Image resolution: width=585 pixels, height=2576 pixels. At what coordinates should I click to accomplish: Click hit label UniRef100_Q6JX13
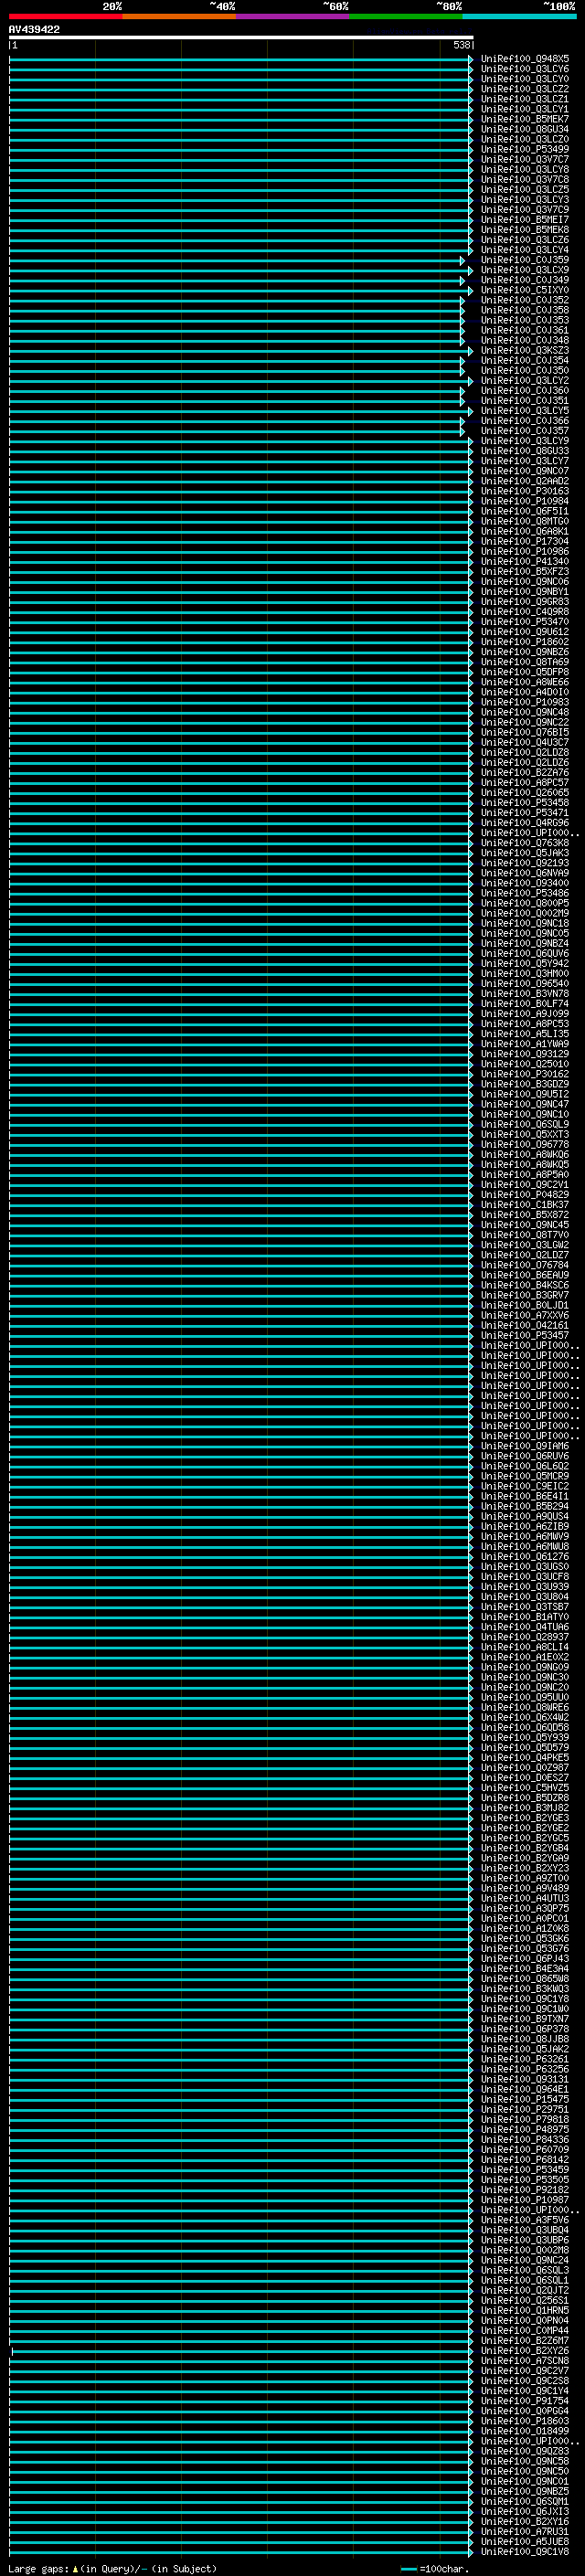[525, 2511]
